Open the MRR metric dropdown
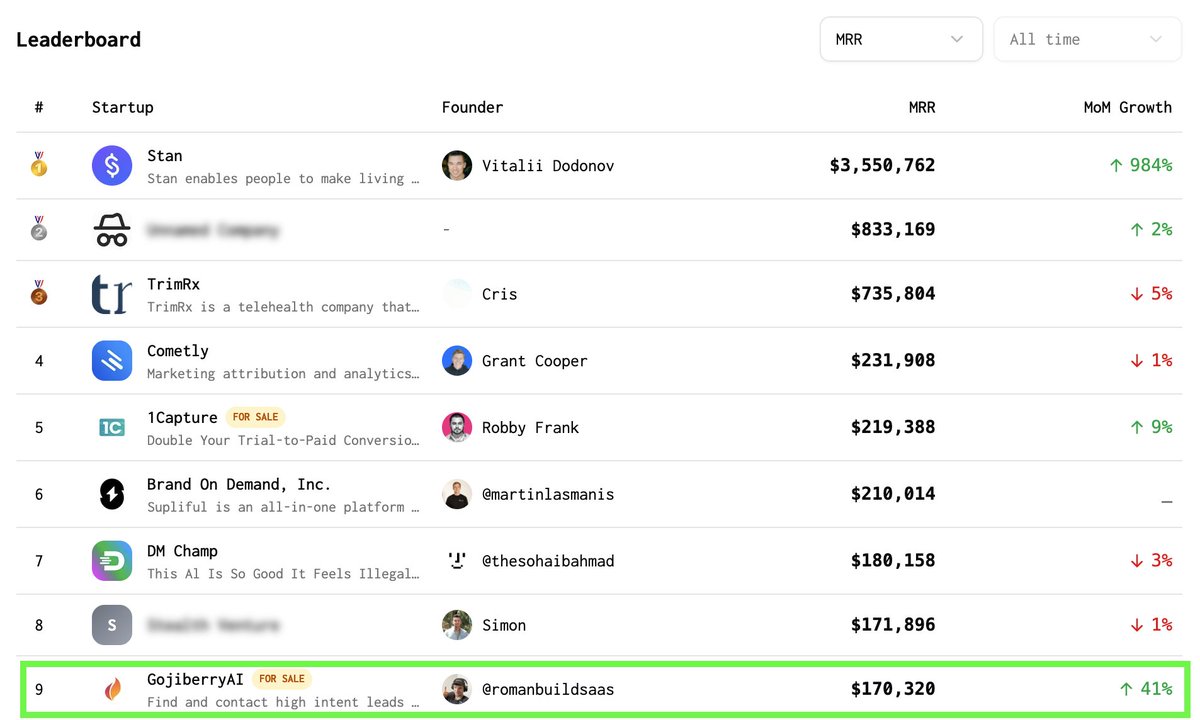 click(x=901, y=39)
